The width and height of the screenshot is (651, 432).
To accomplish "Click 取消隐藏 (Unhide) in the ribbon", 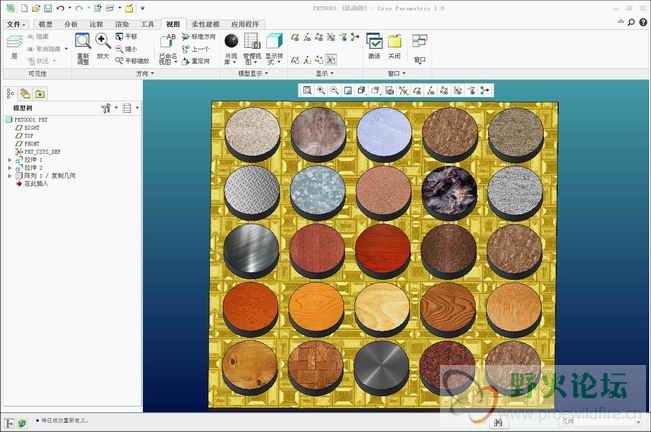I will coord(48,49).
